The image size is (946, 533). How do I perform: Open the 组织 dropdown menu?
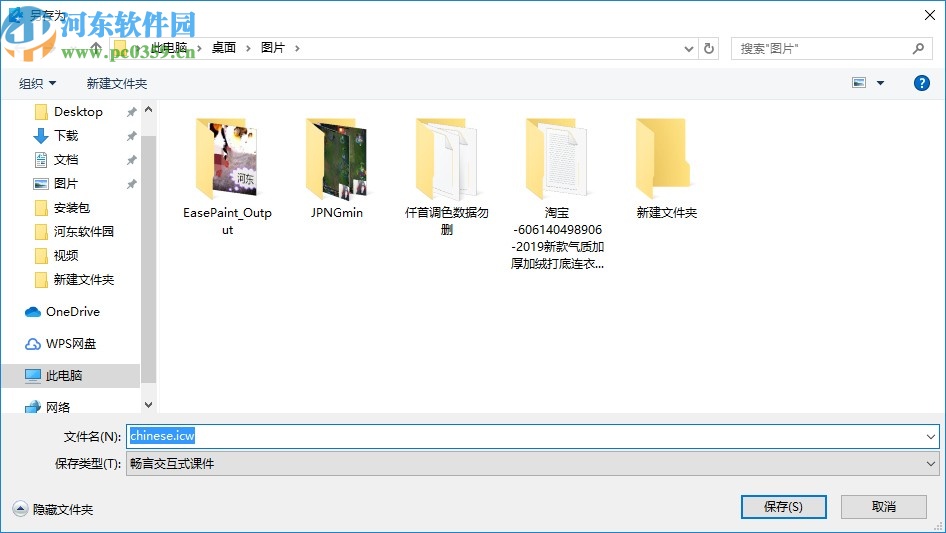pos(37,83)
